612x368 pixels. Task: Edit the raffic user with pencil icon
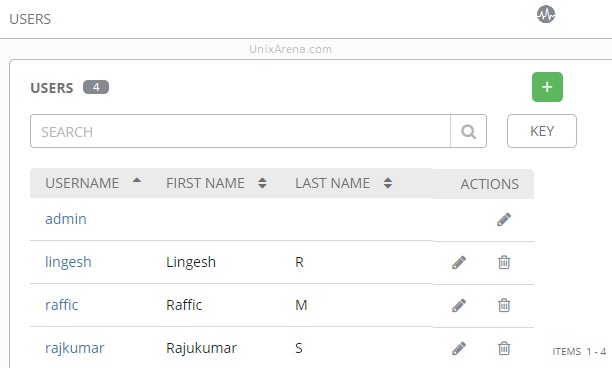point(459,305)
